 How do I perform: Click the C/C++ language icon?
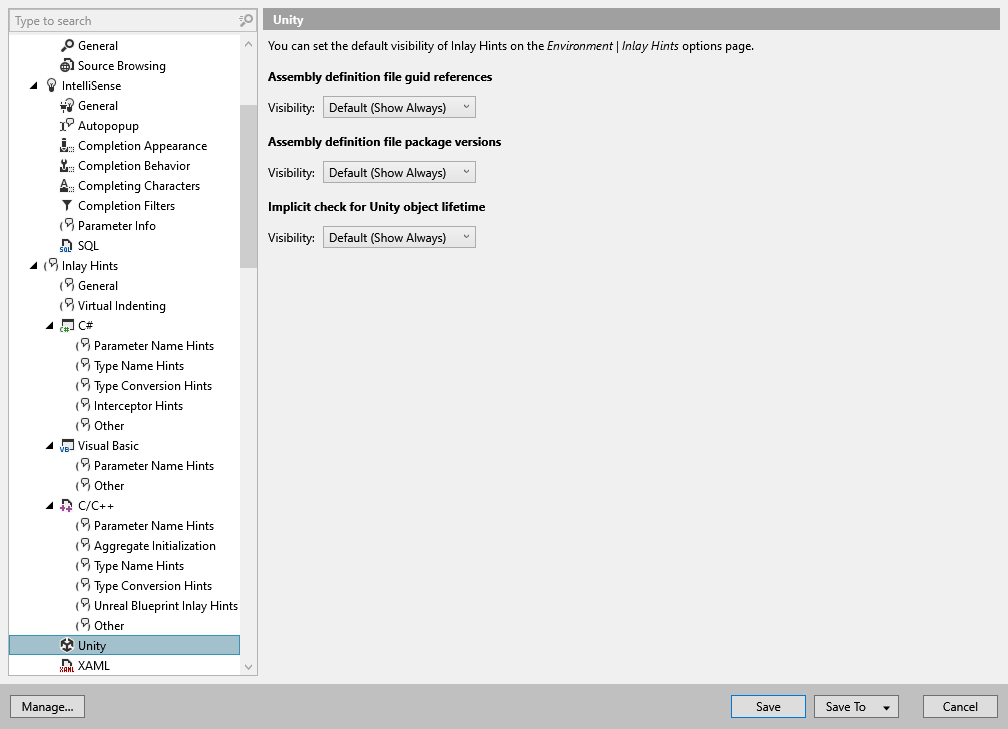[66, 505]
